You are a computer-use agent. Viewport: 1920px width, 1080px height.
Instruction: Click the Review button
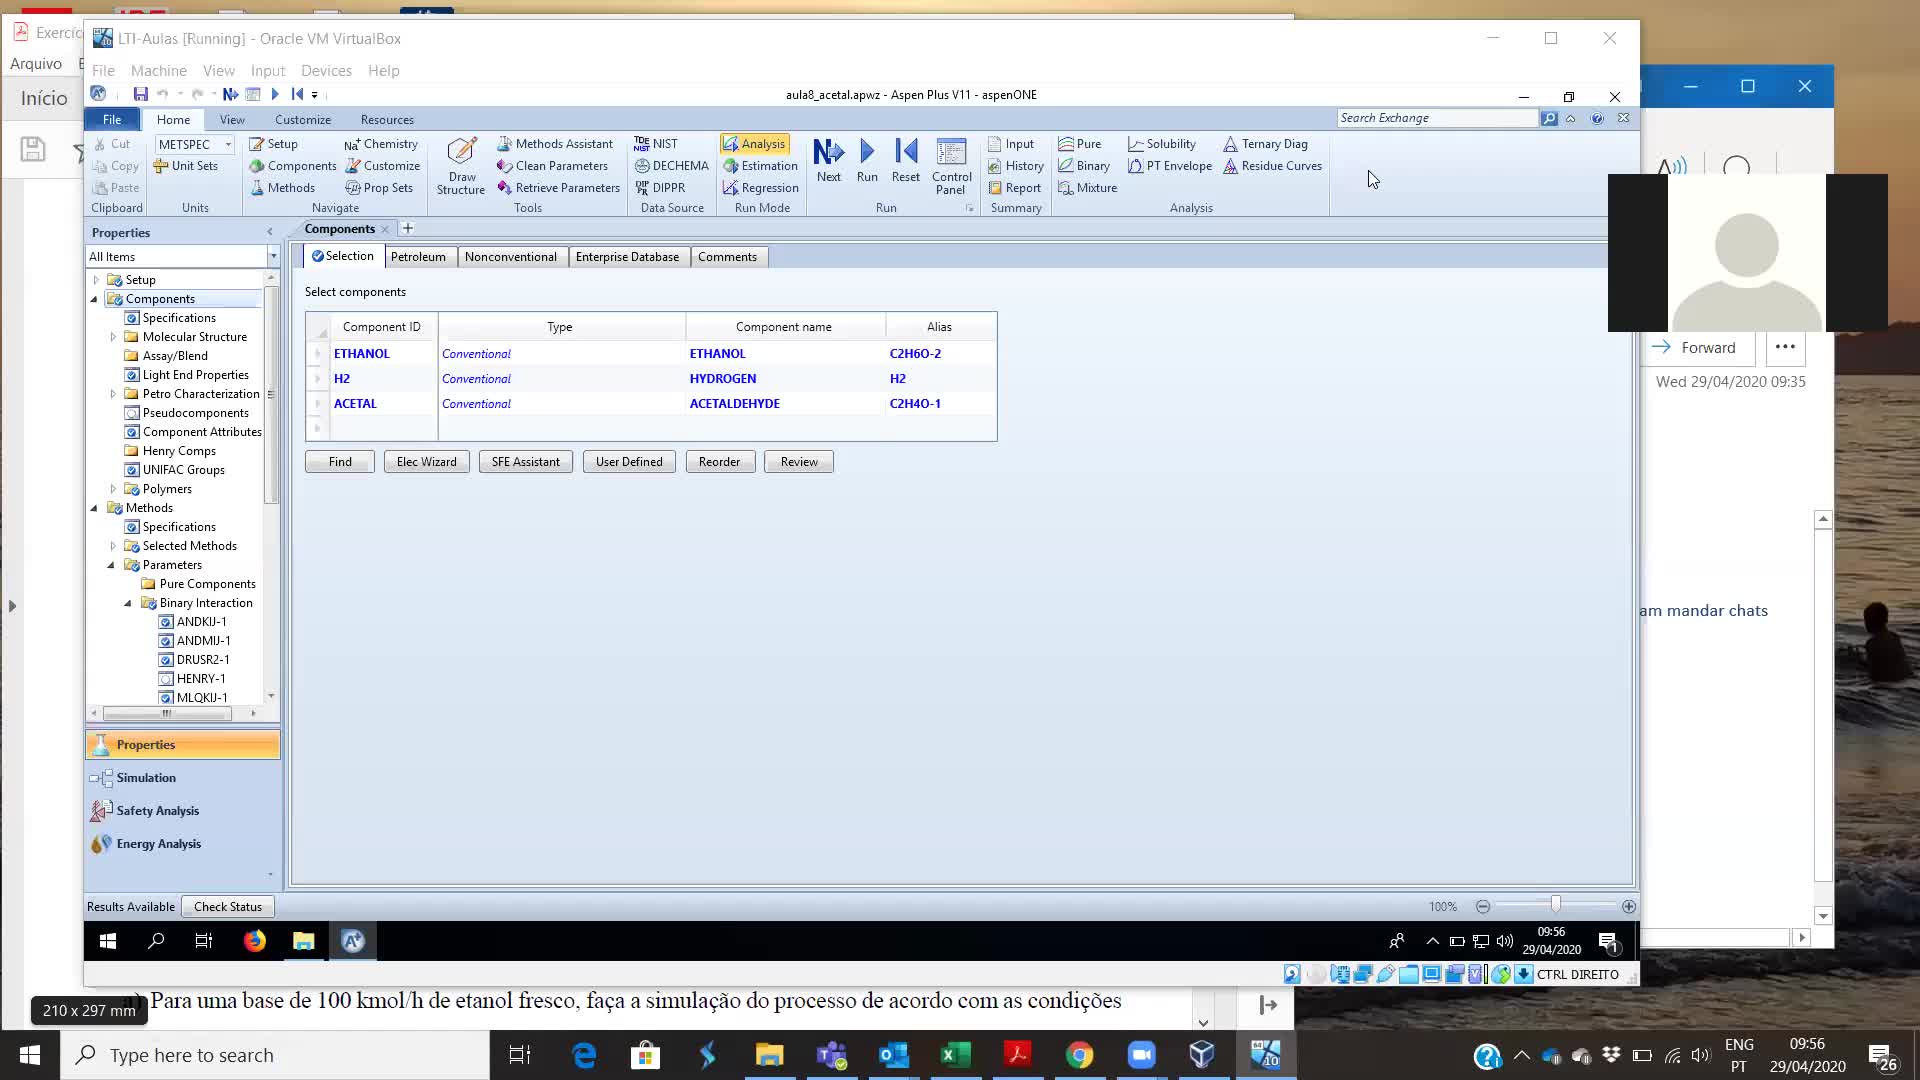point(799,462)
